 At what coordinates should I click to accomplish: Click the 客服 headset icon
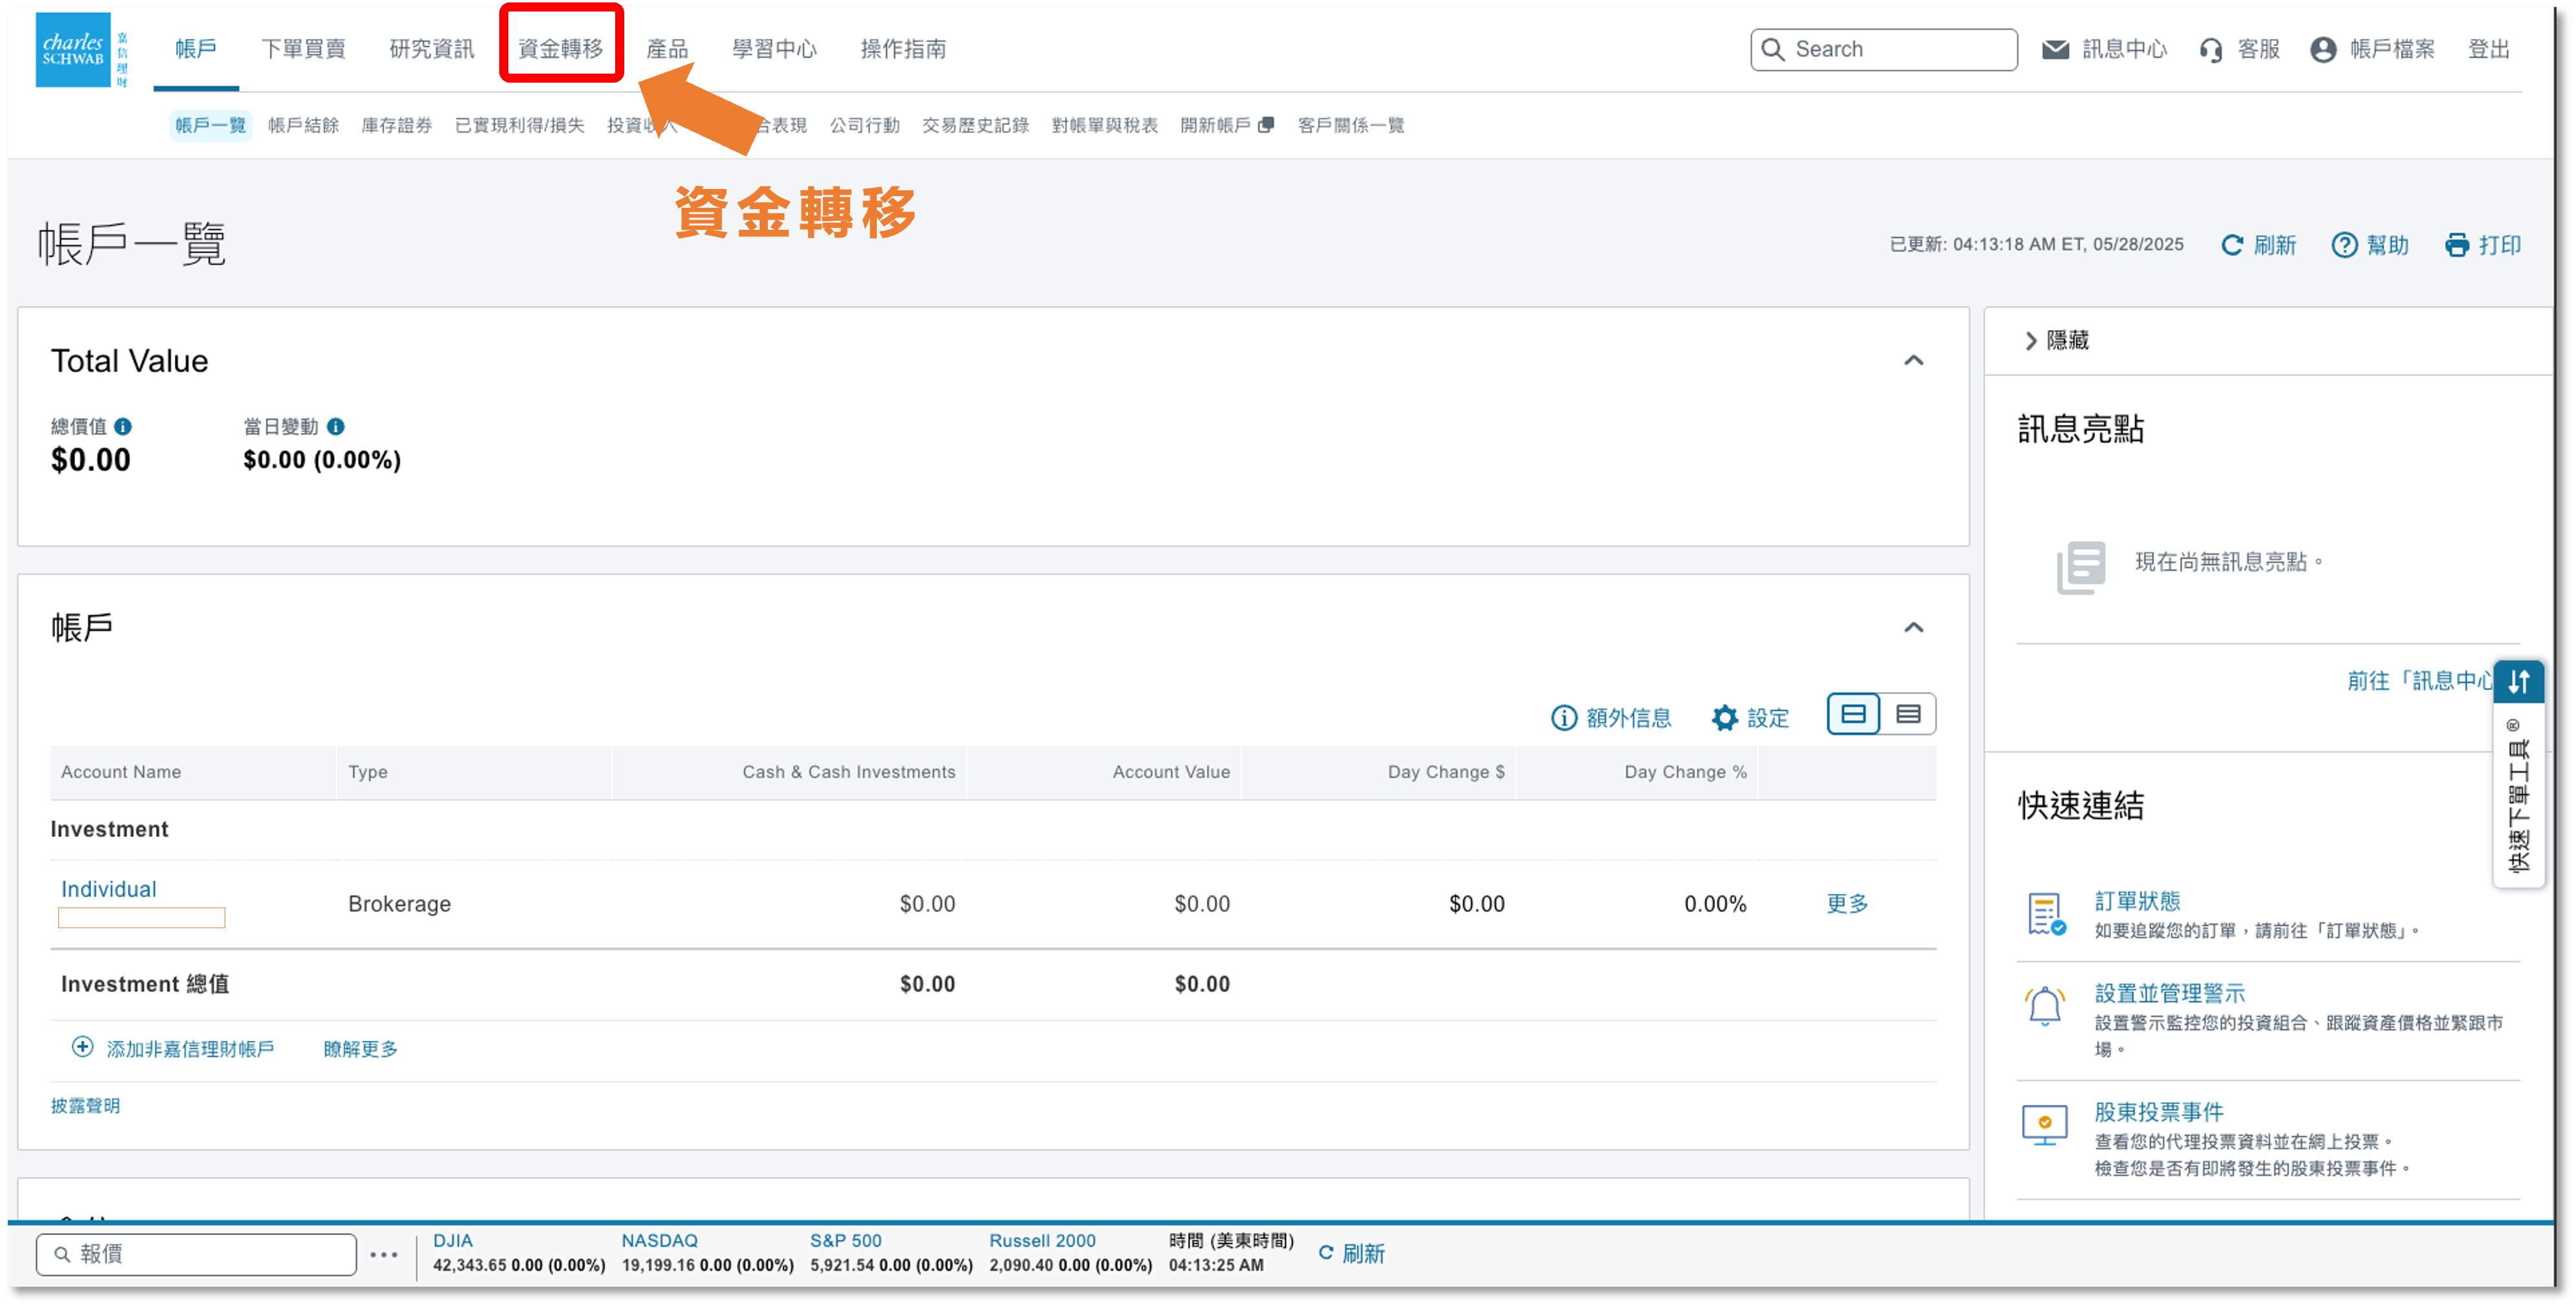point(2211,48)
